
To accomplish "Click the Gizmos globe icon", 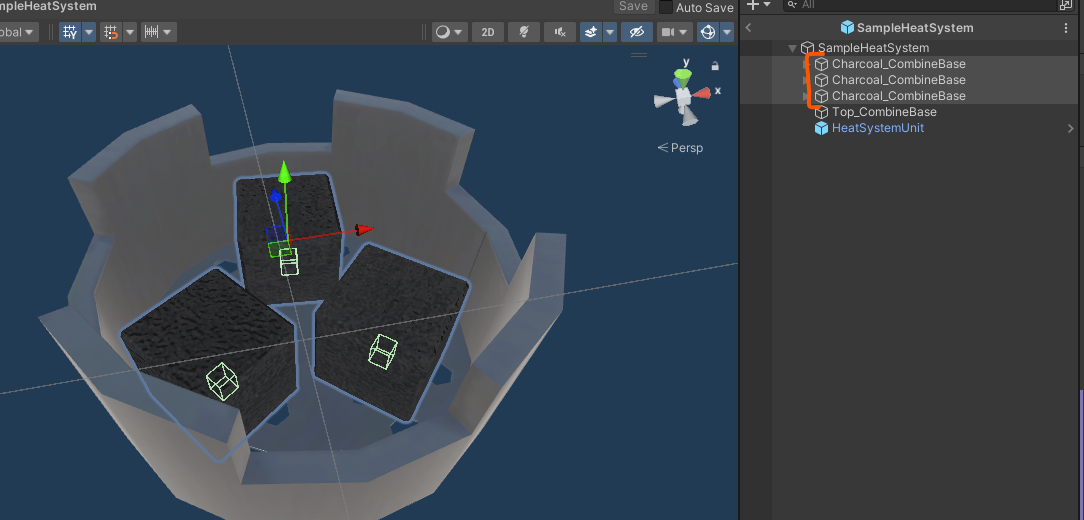I will pos(708,32).
